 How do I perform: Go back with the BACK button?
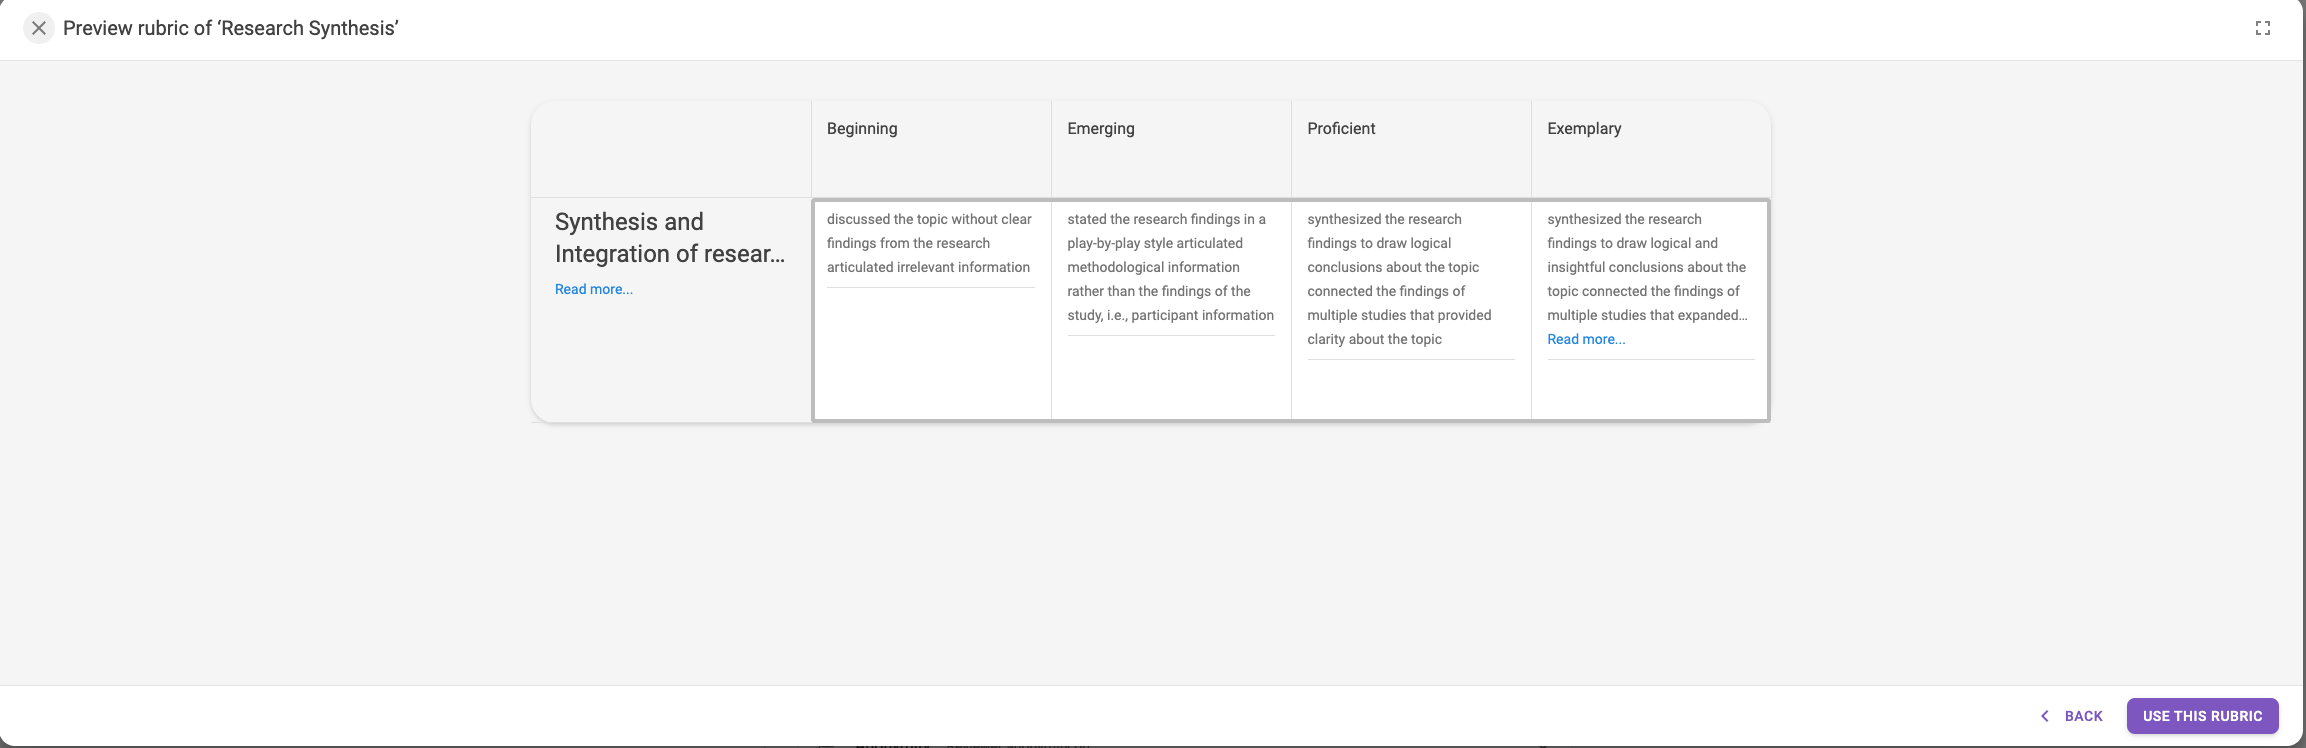2072,716
